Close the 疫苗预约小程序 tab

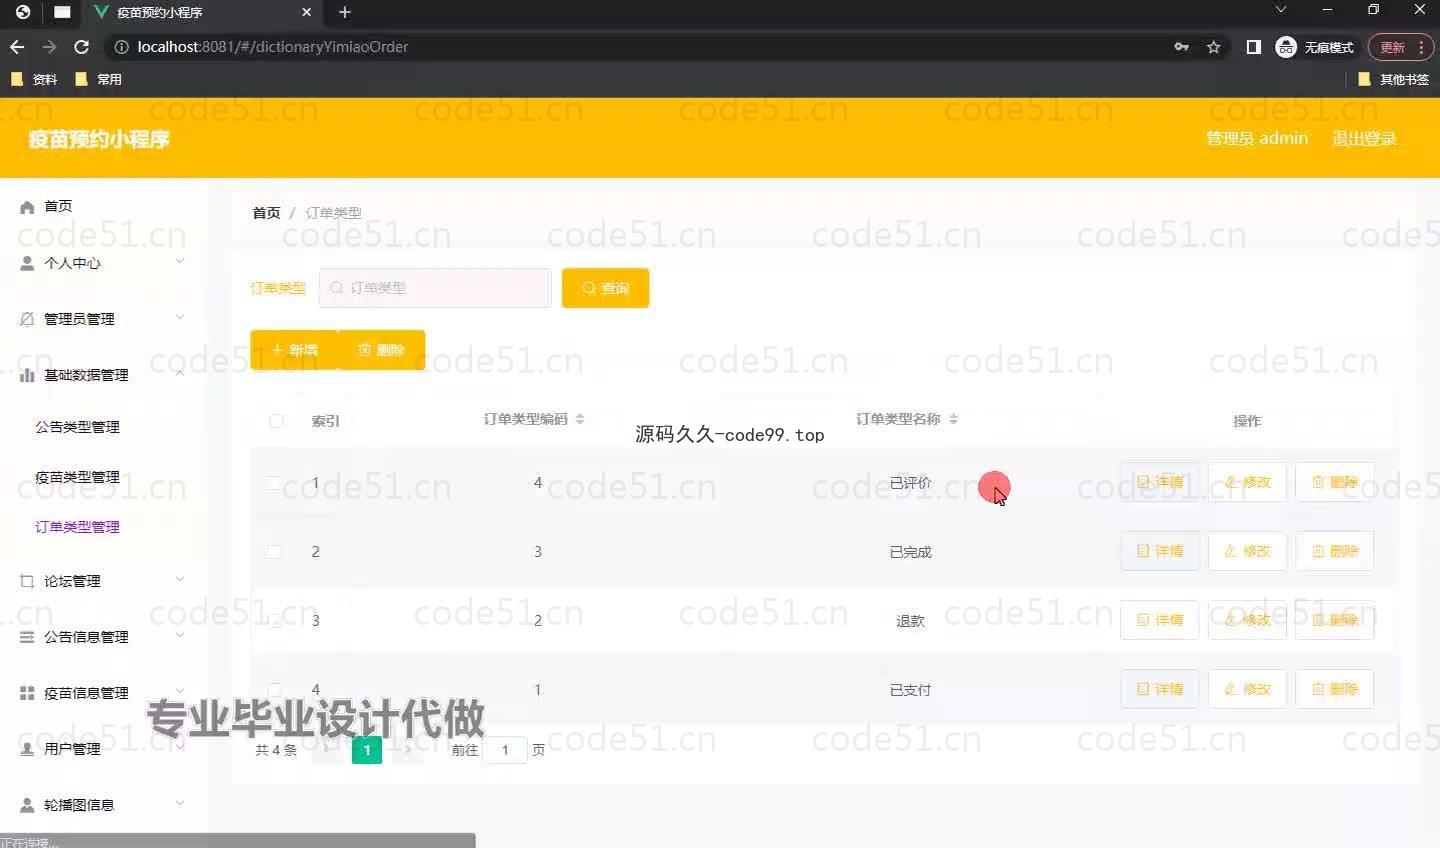307,12
